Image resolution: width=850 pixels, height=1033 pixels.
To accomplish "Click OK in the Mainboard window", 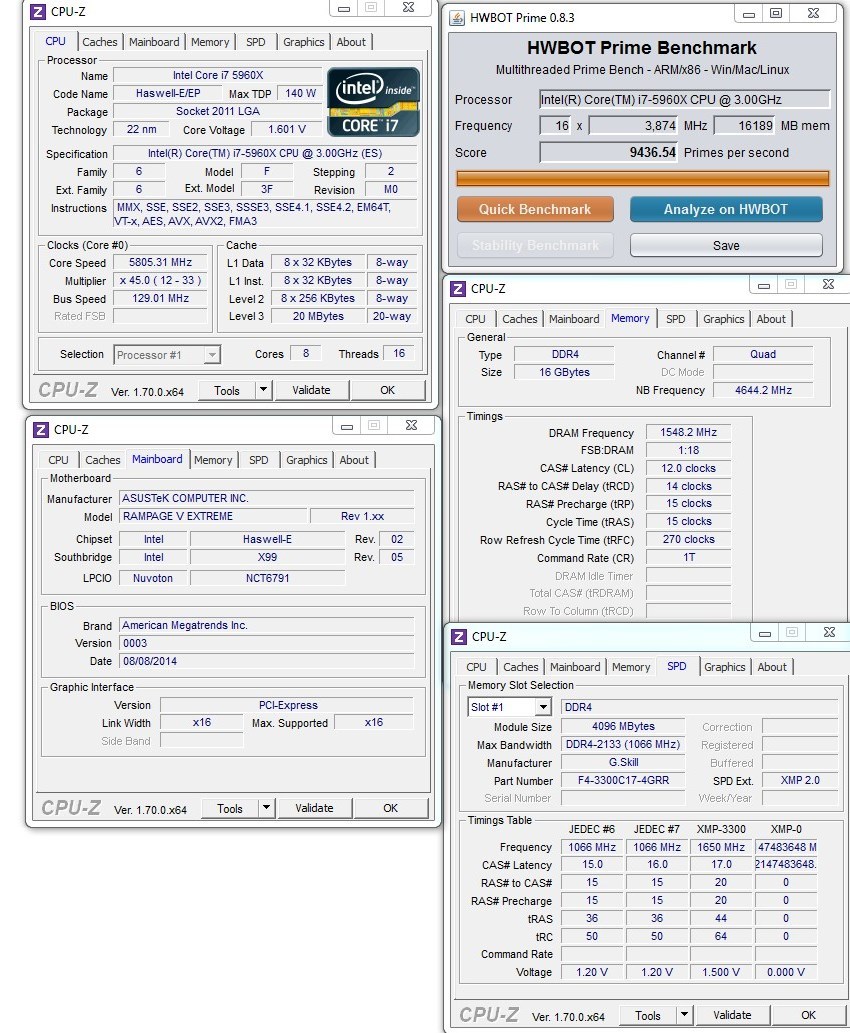I will pos(391,808).
